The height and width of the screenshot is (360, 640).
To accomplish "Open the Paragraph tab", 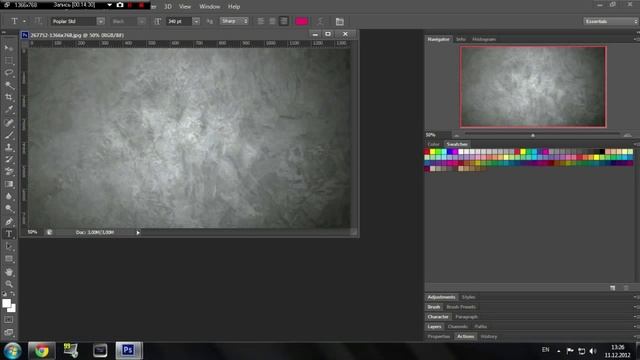I will pos(467,317).
